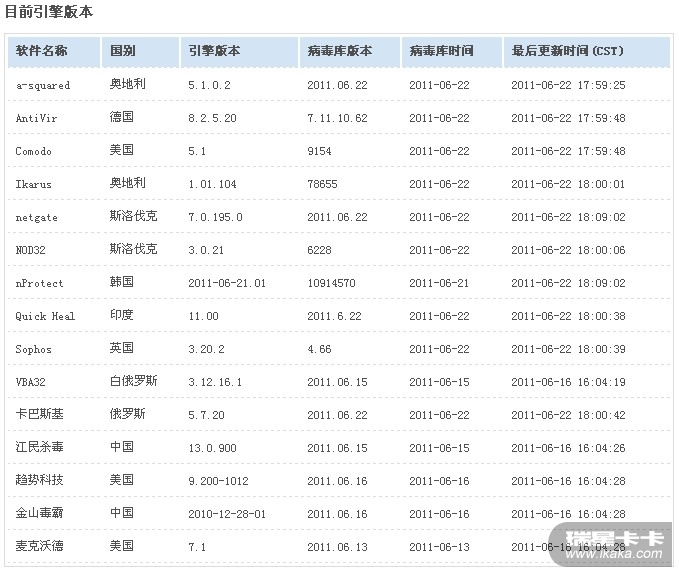Select the a-squared software name

coord(43,85)
